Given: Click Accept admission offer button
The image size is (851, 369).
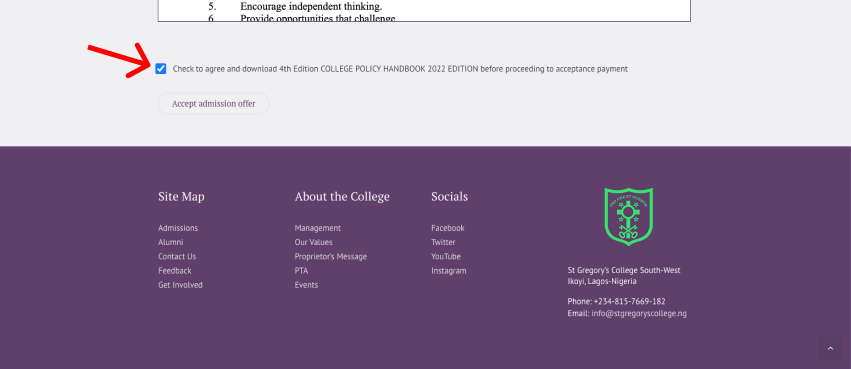Looking at the screenshot, I should click(214, 104).
